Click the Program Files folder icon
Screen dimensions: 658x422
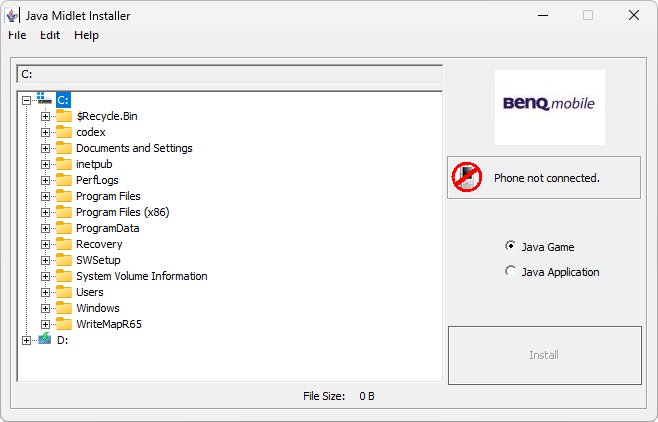coord(64,195)
